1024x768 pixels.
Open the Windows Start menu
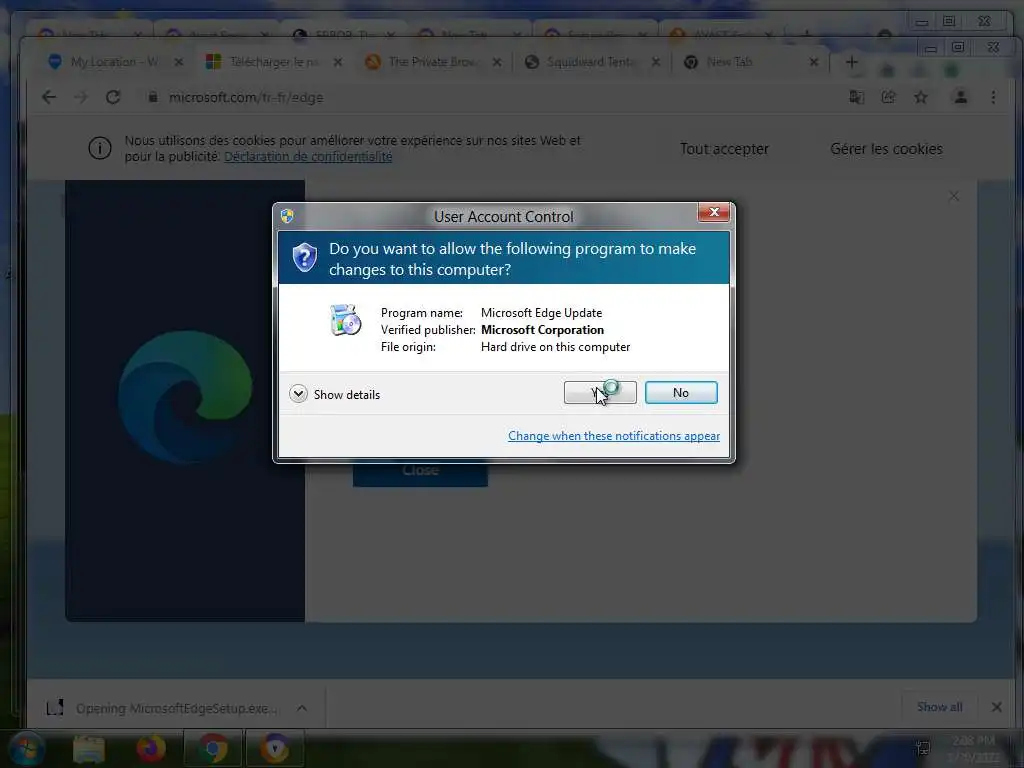26,748
